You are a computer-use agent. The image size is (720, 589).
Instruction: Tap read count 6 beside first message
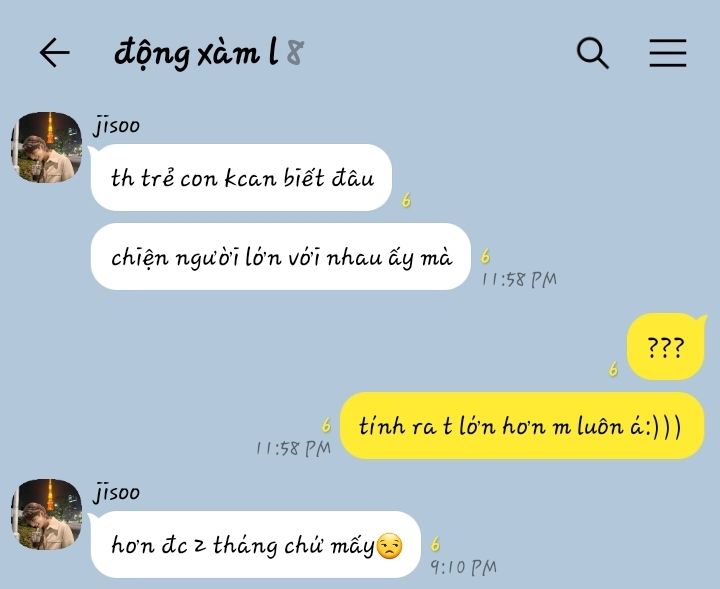[x=406, y=200]
